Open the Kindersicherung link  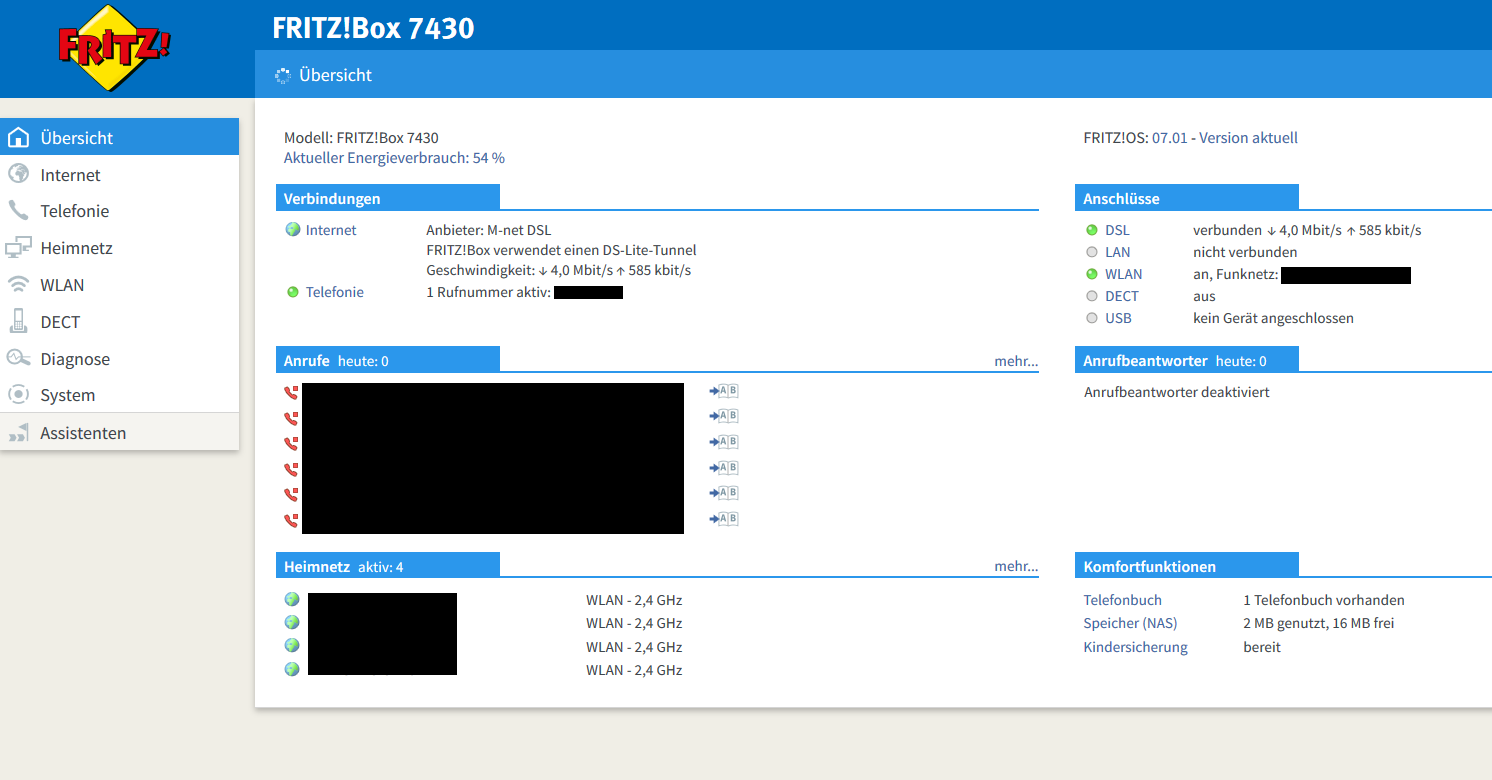coord(1136,647)
